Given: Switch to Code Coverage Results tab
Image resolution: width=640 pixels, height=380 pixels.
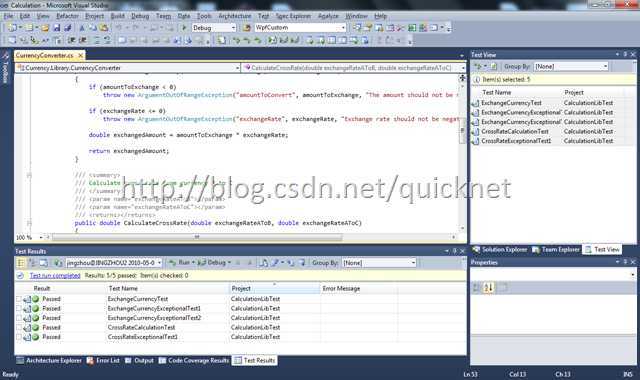Looking at the screenshot, I should pos(194,360).
